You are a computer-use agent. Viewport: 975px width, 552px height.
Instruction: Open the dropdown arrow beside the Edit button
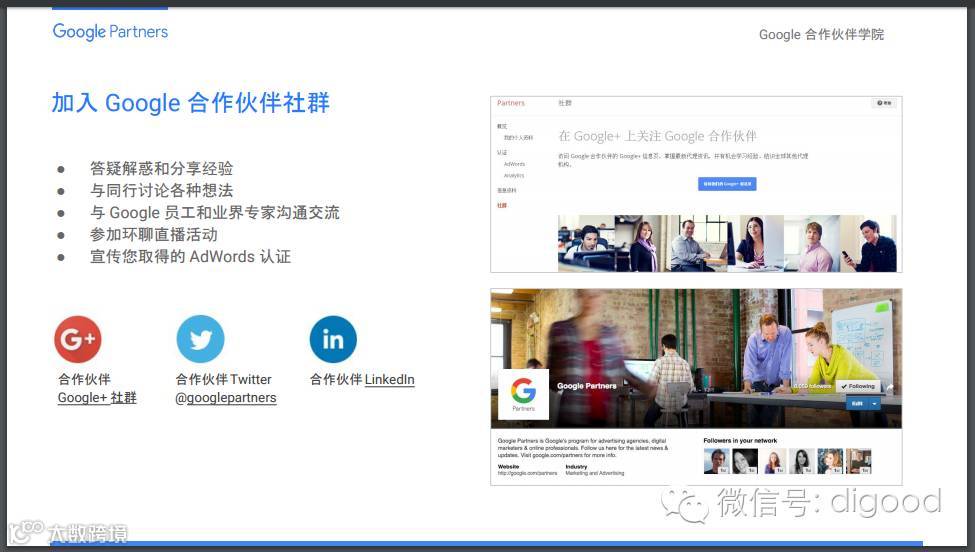click(x=875, y=403)
